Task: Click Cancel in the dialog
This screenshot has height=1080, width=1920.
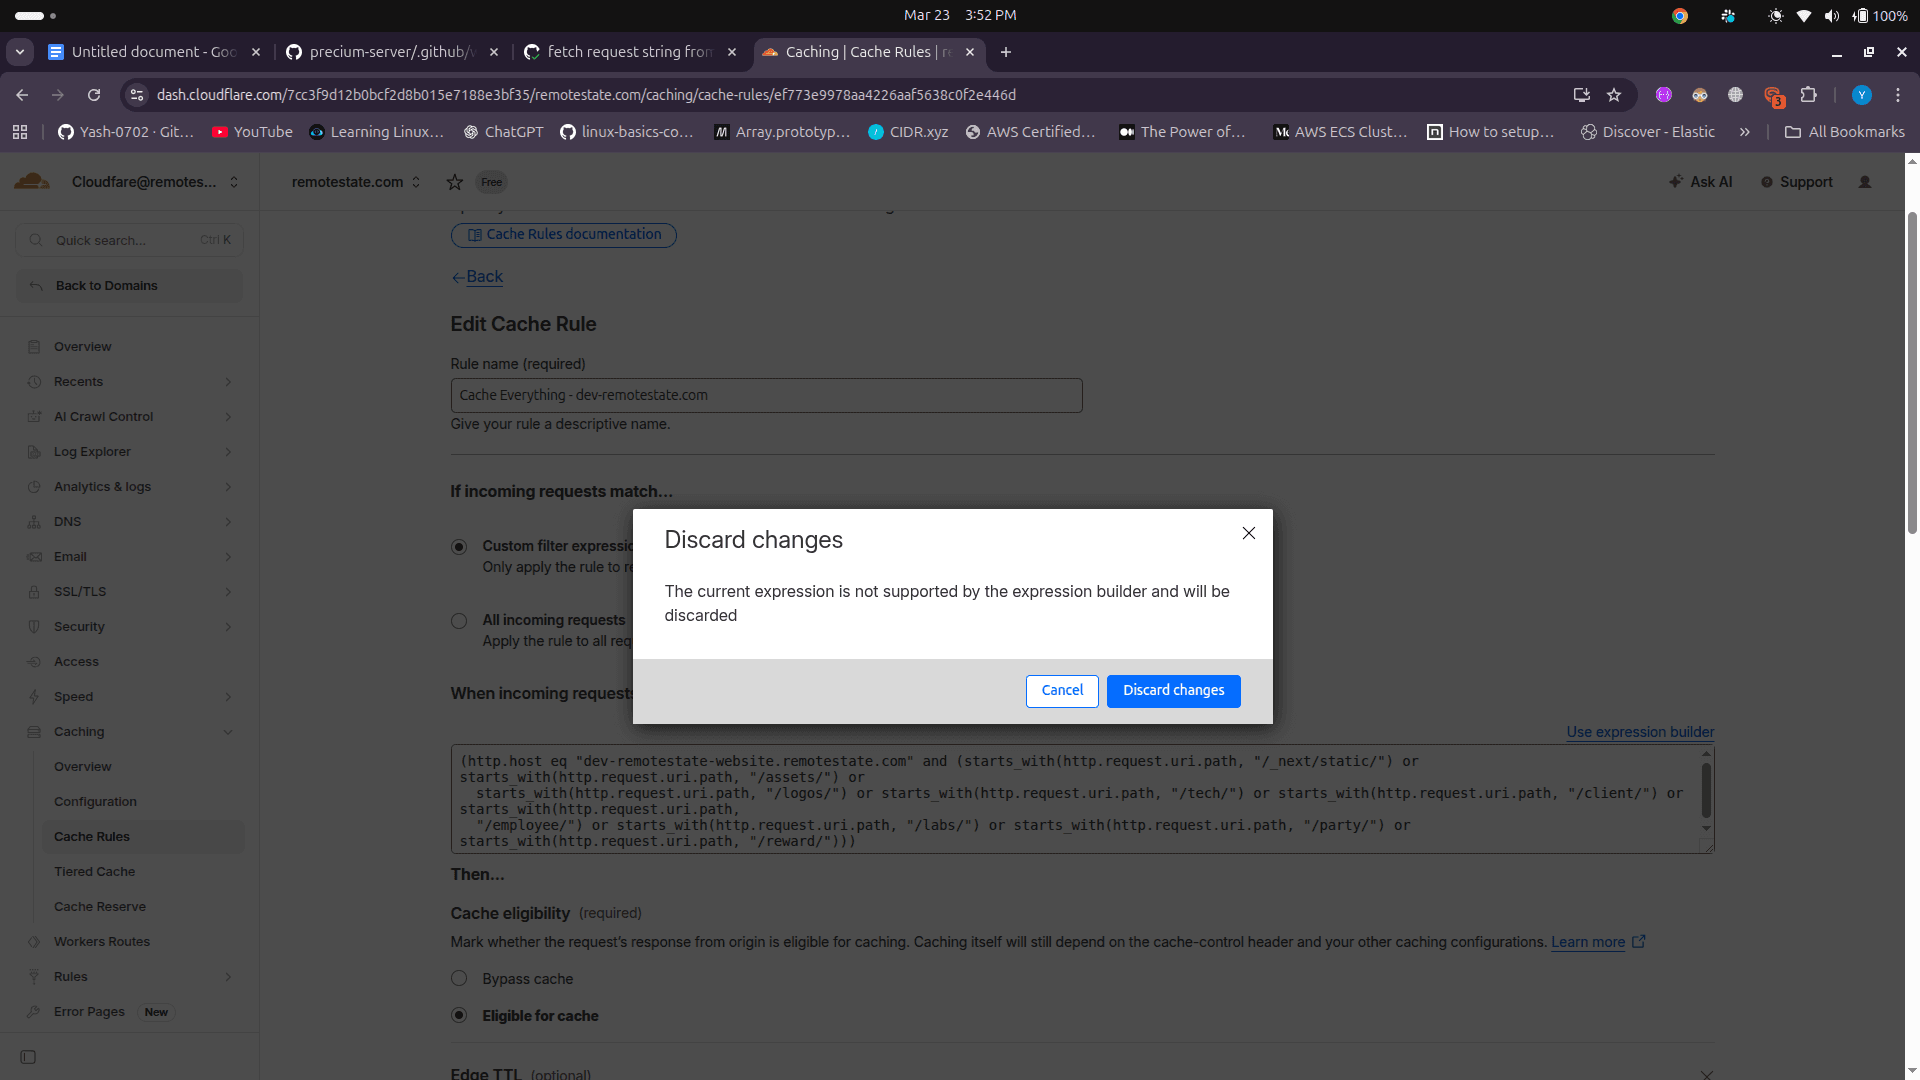Action: (1062, 691)
